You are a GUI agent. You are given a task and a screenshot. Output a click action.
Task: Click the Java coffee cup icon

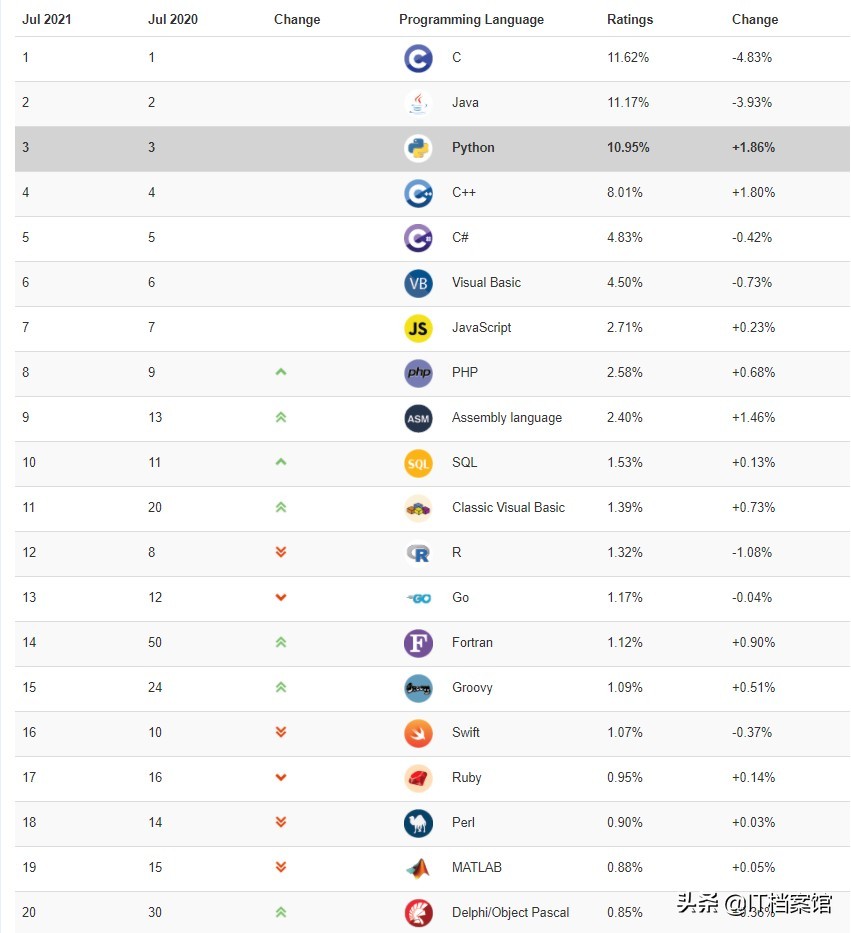(418, 103)
